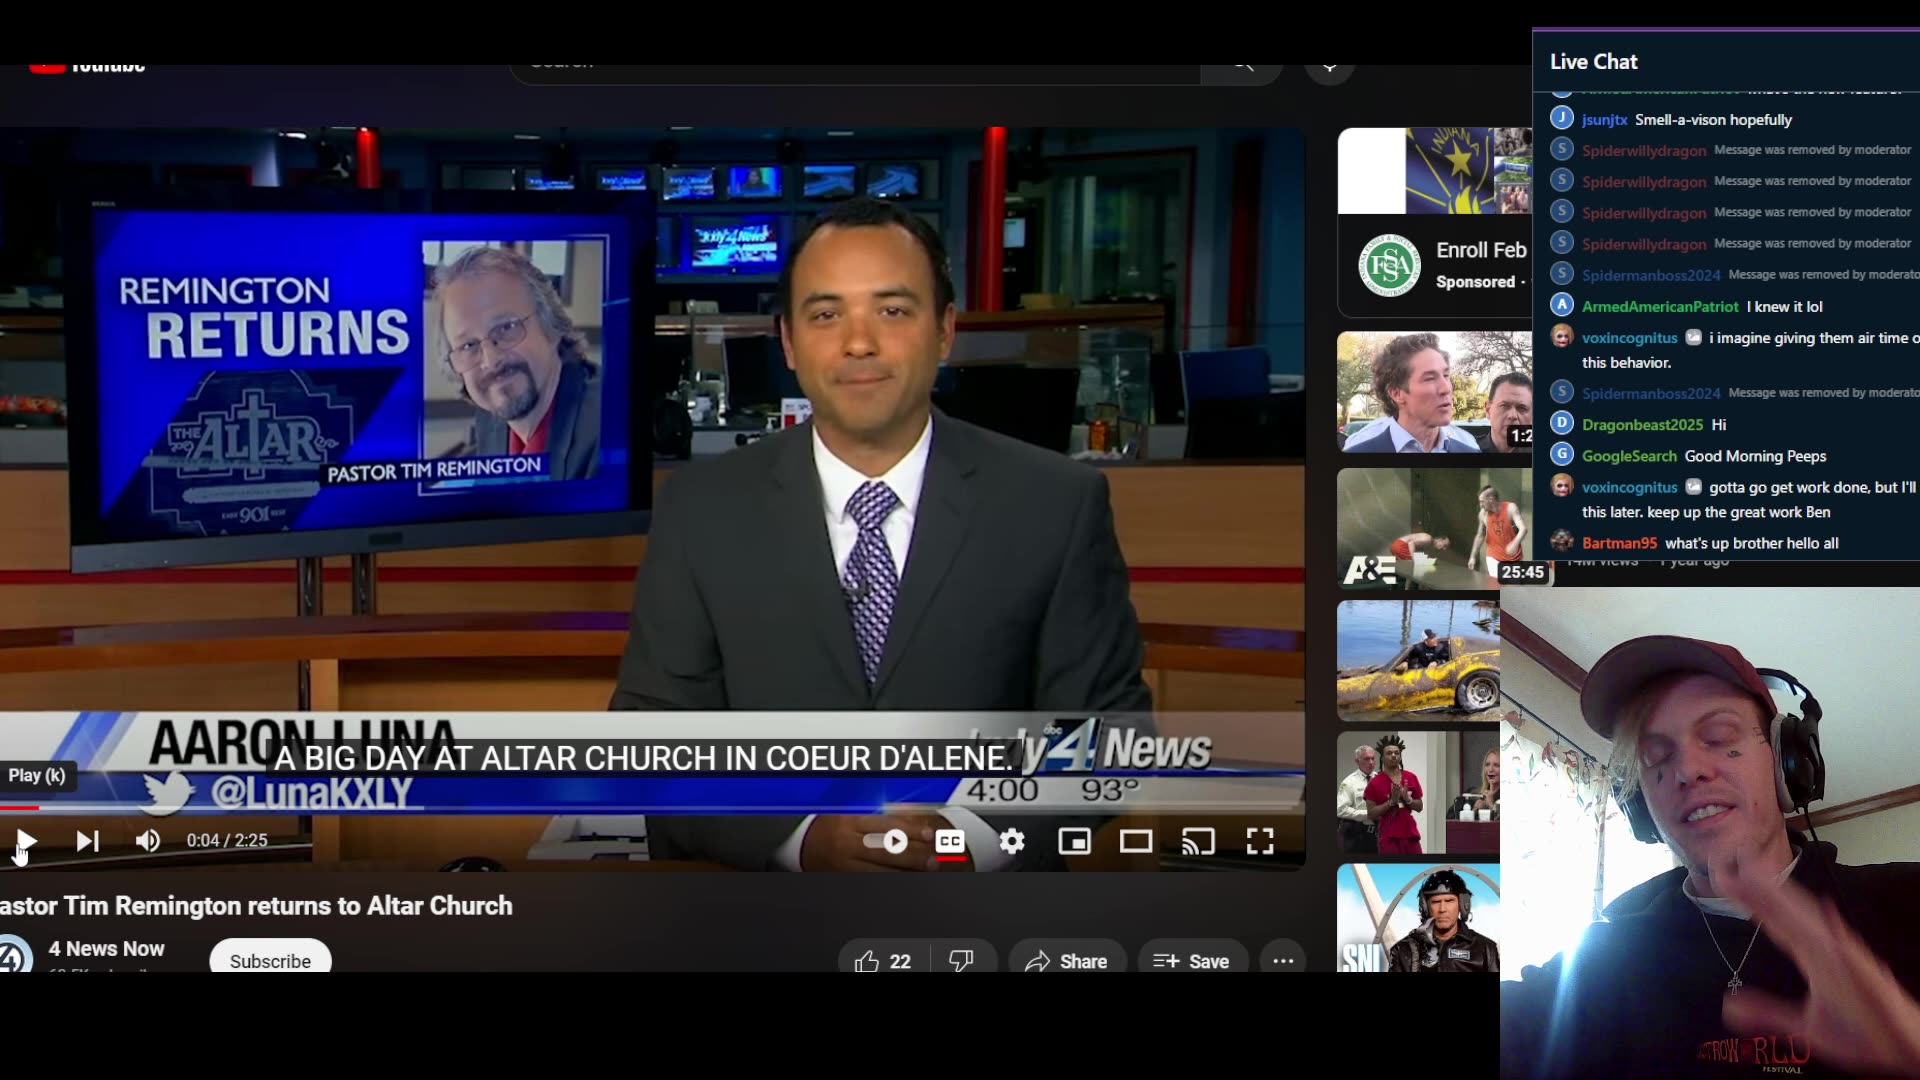Enter full screen mode
1920x1080 pixels.
(1260, 841)
